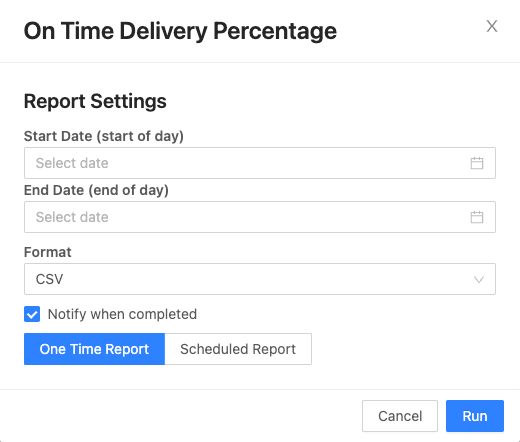Click the CSV selected value text

(x=49, y=279)
